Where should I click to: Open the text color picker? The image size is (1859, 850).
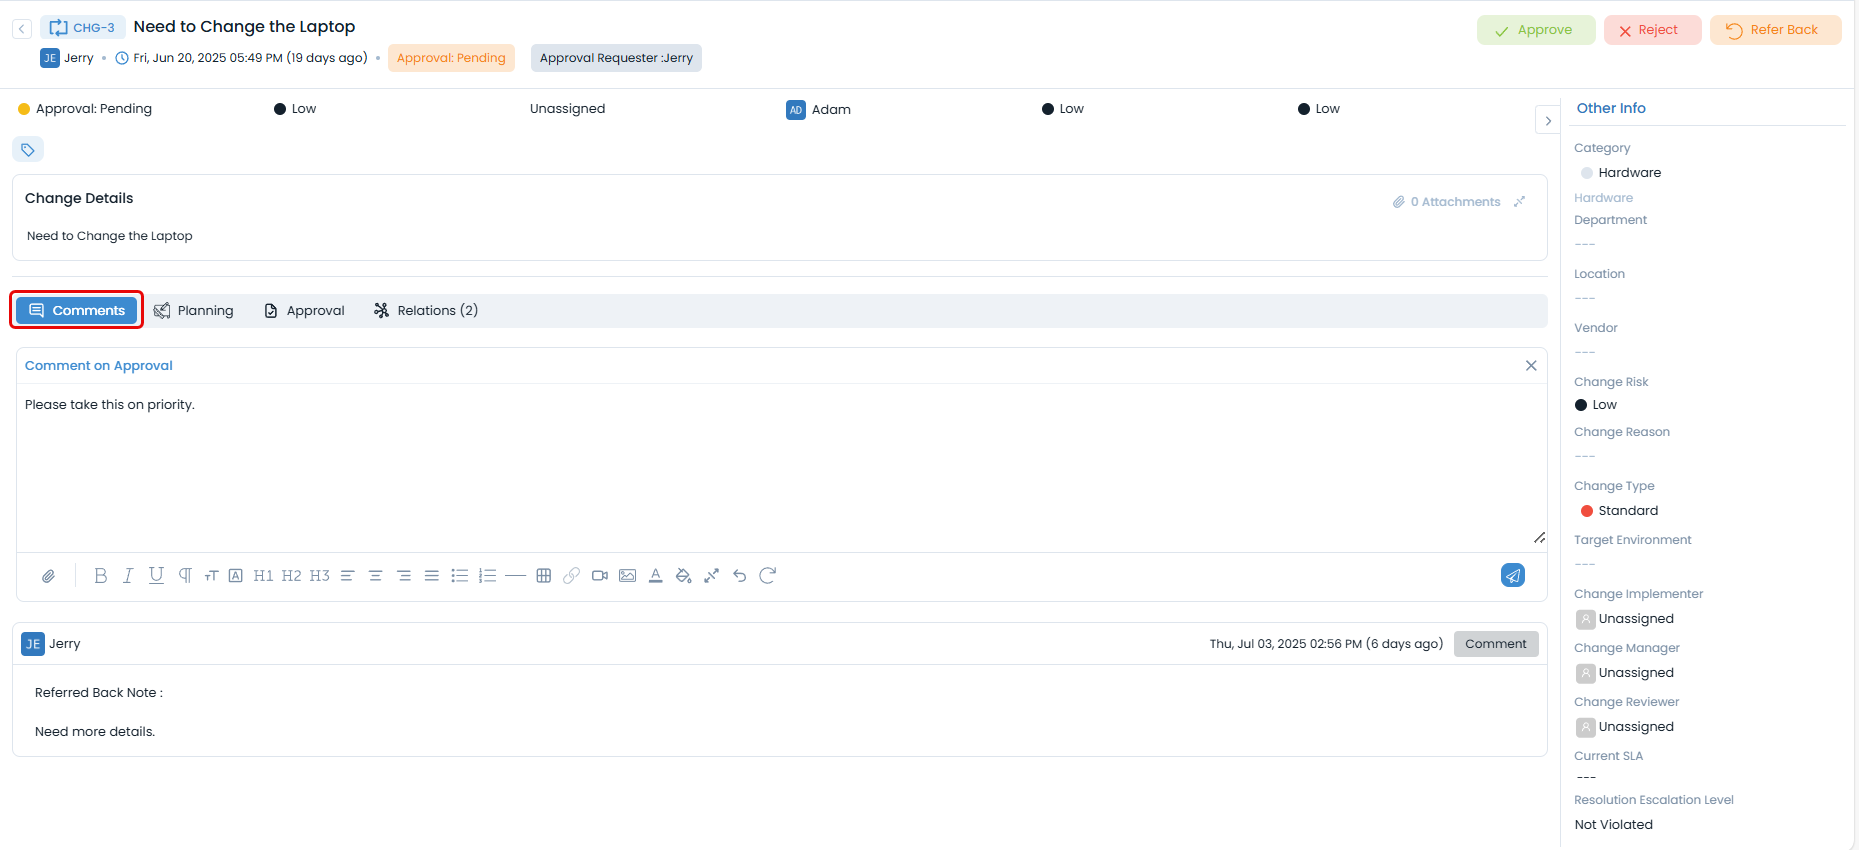click(656, 576)
